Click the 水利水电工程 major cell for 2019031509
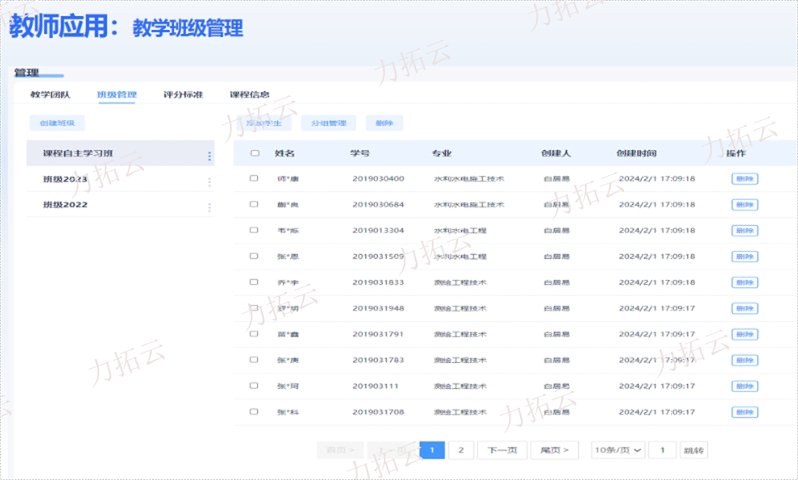798x480 pixels. coord(460,257)
